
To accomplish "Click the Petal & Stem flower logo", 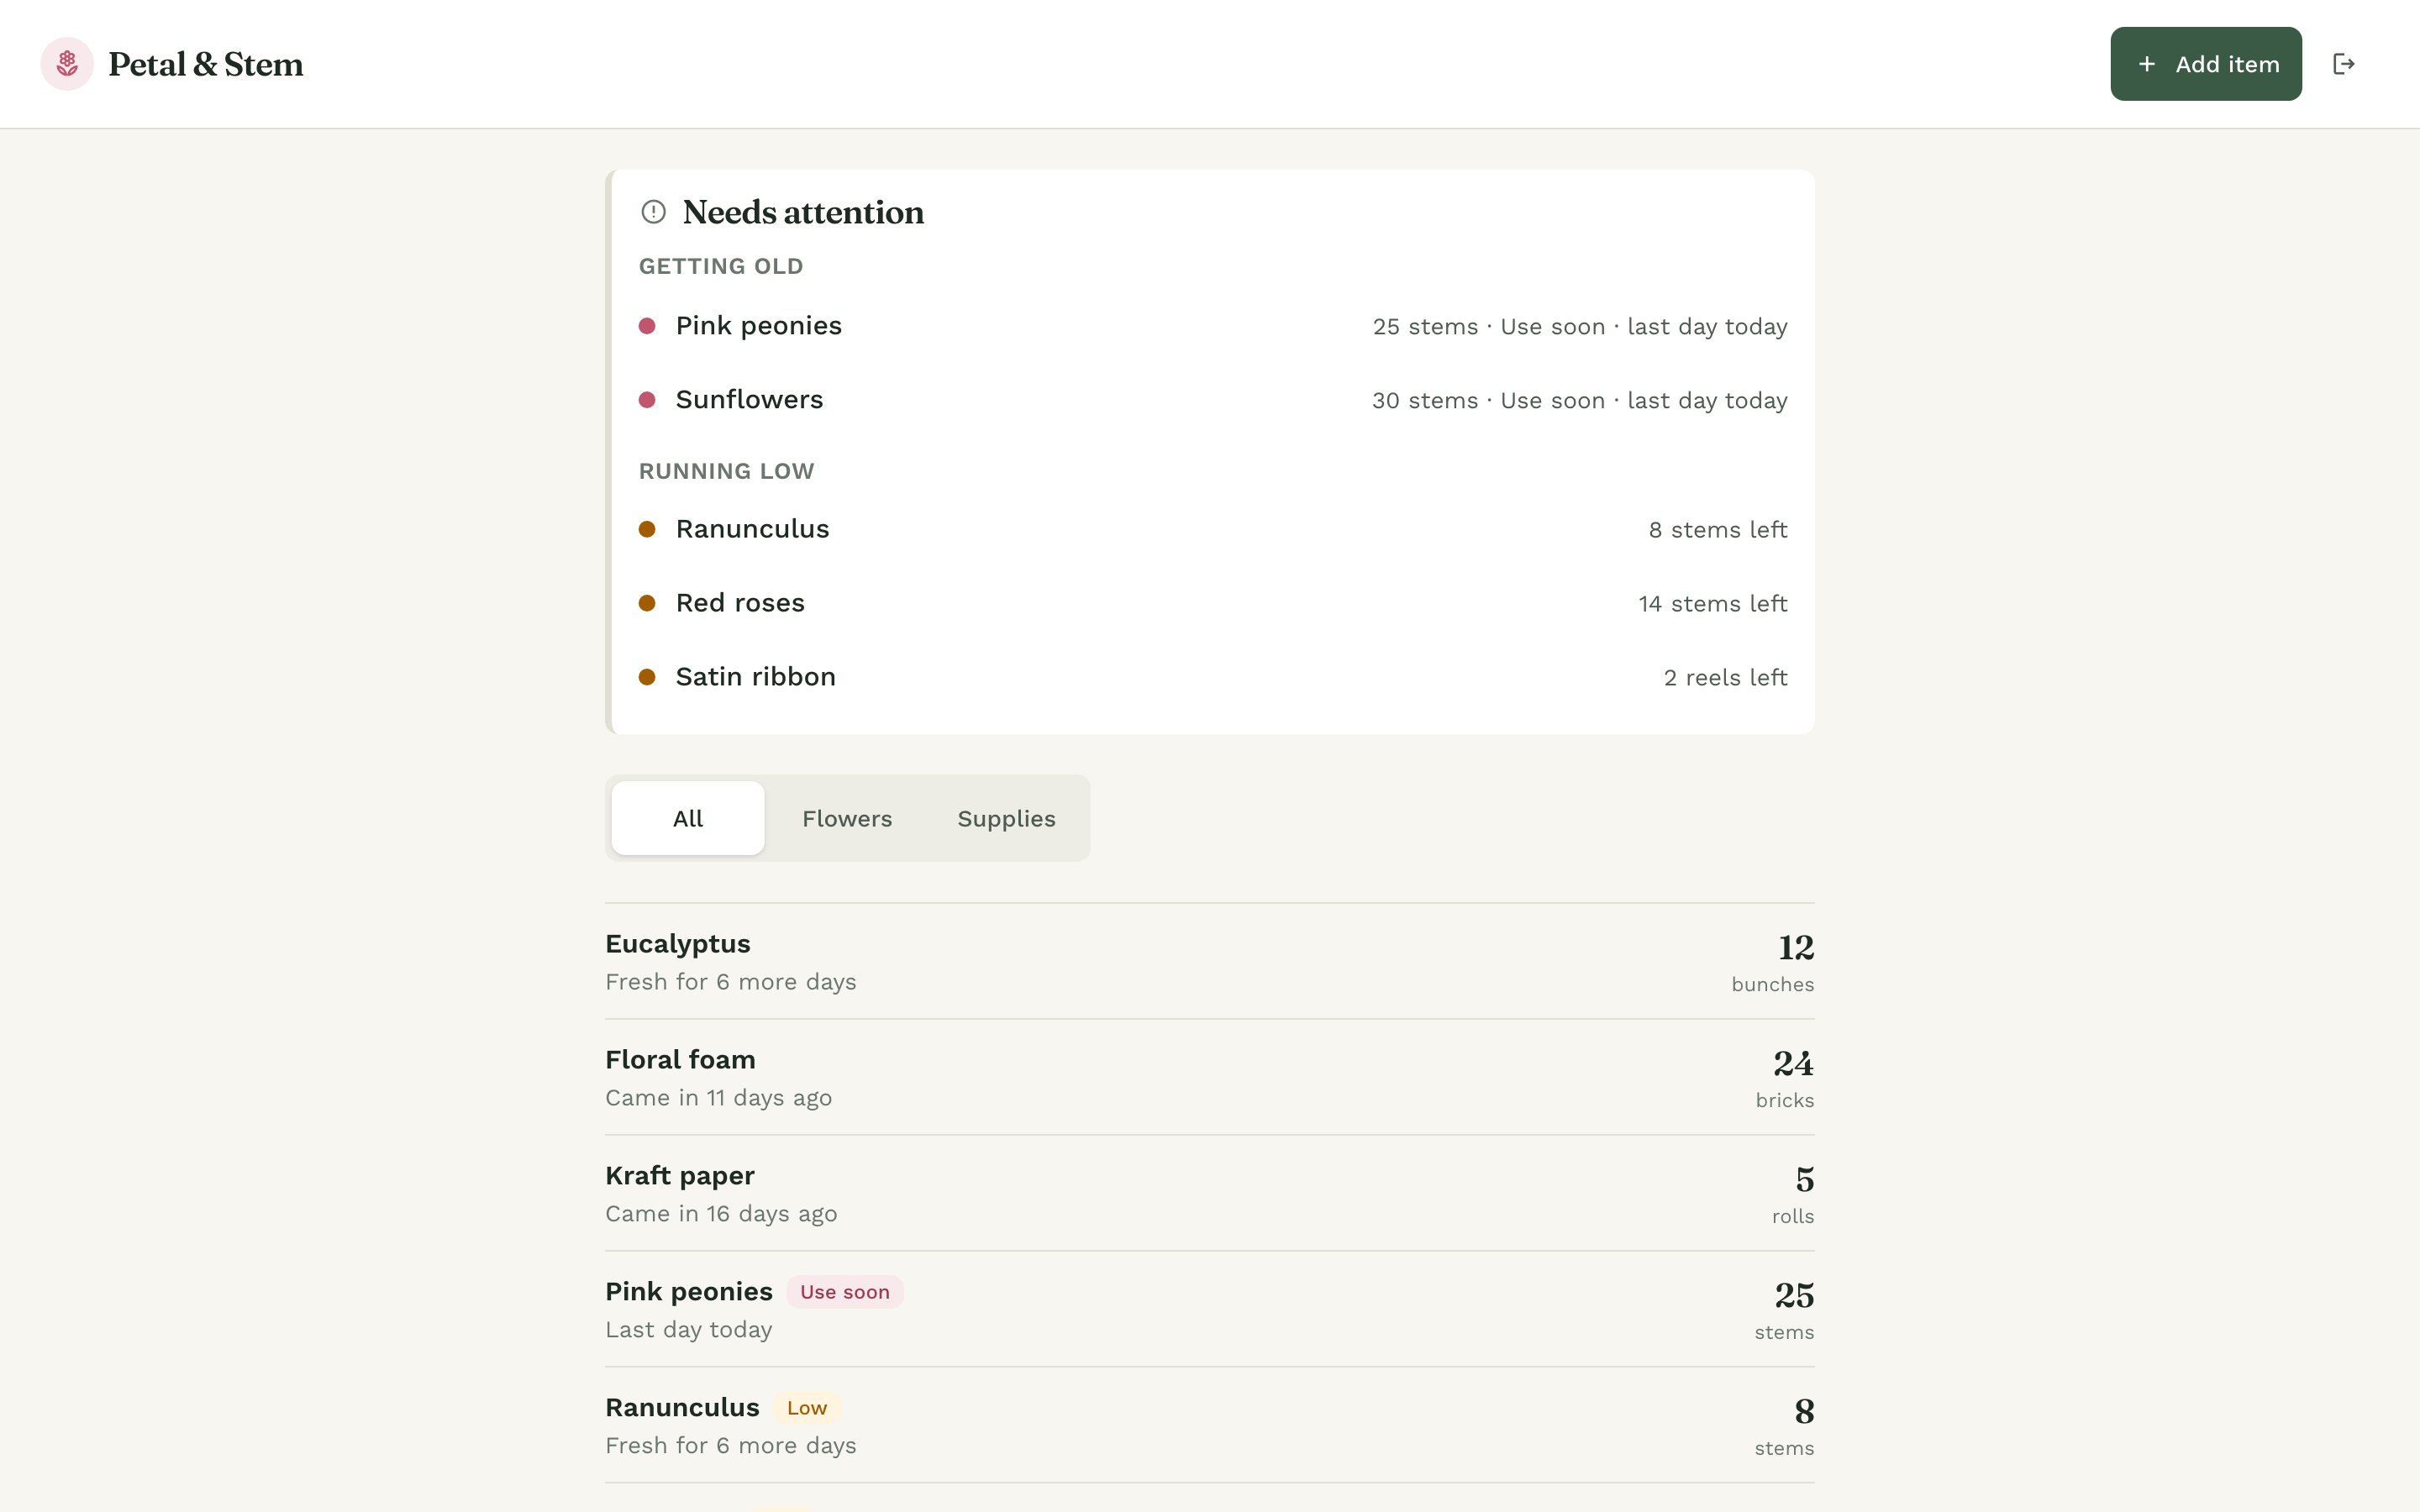I will tap(67, 64).
